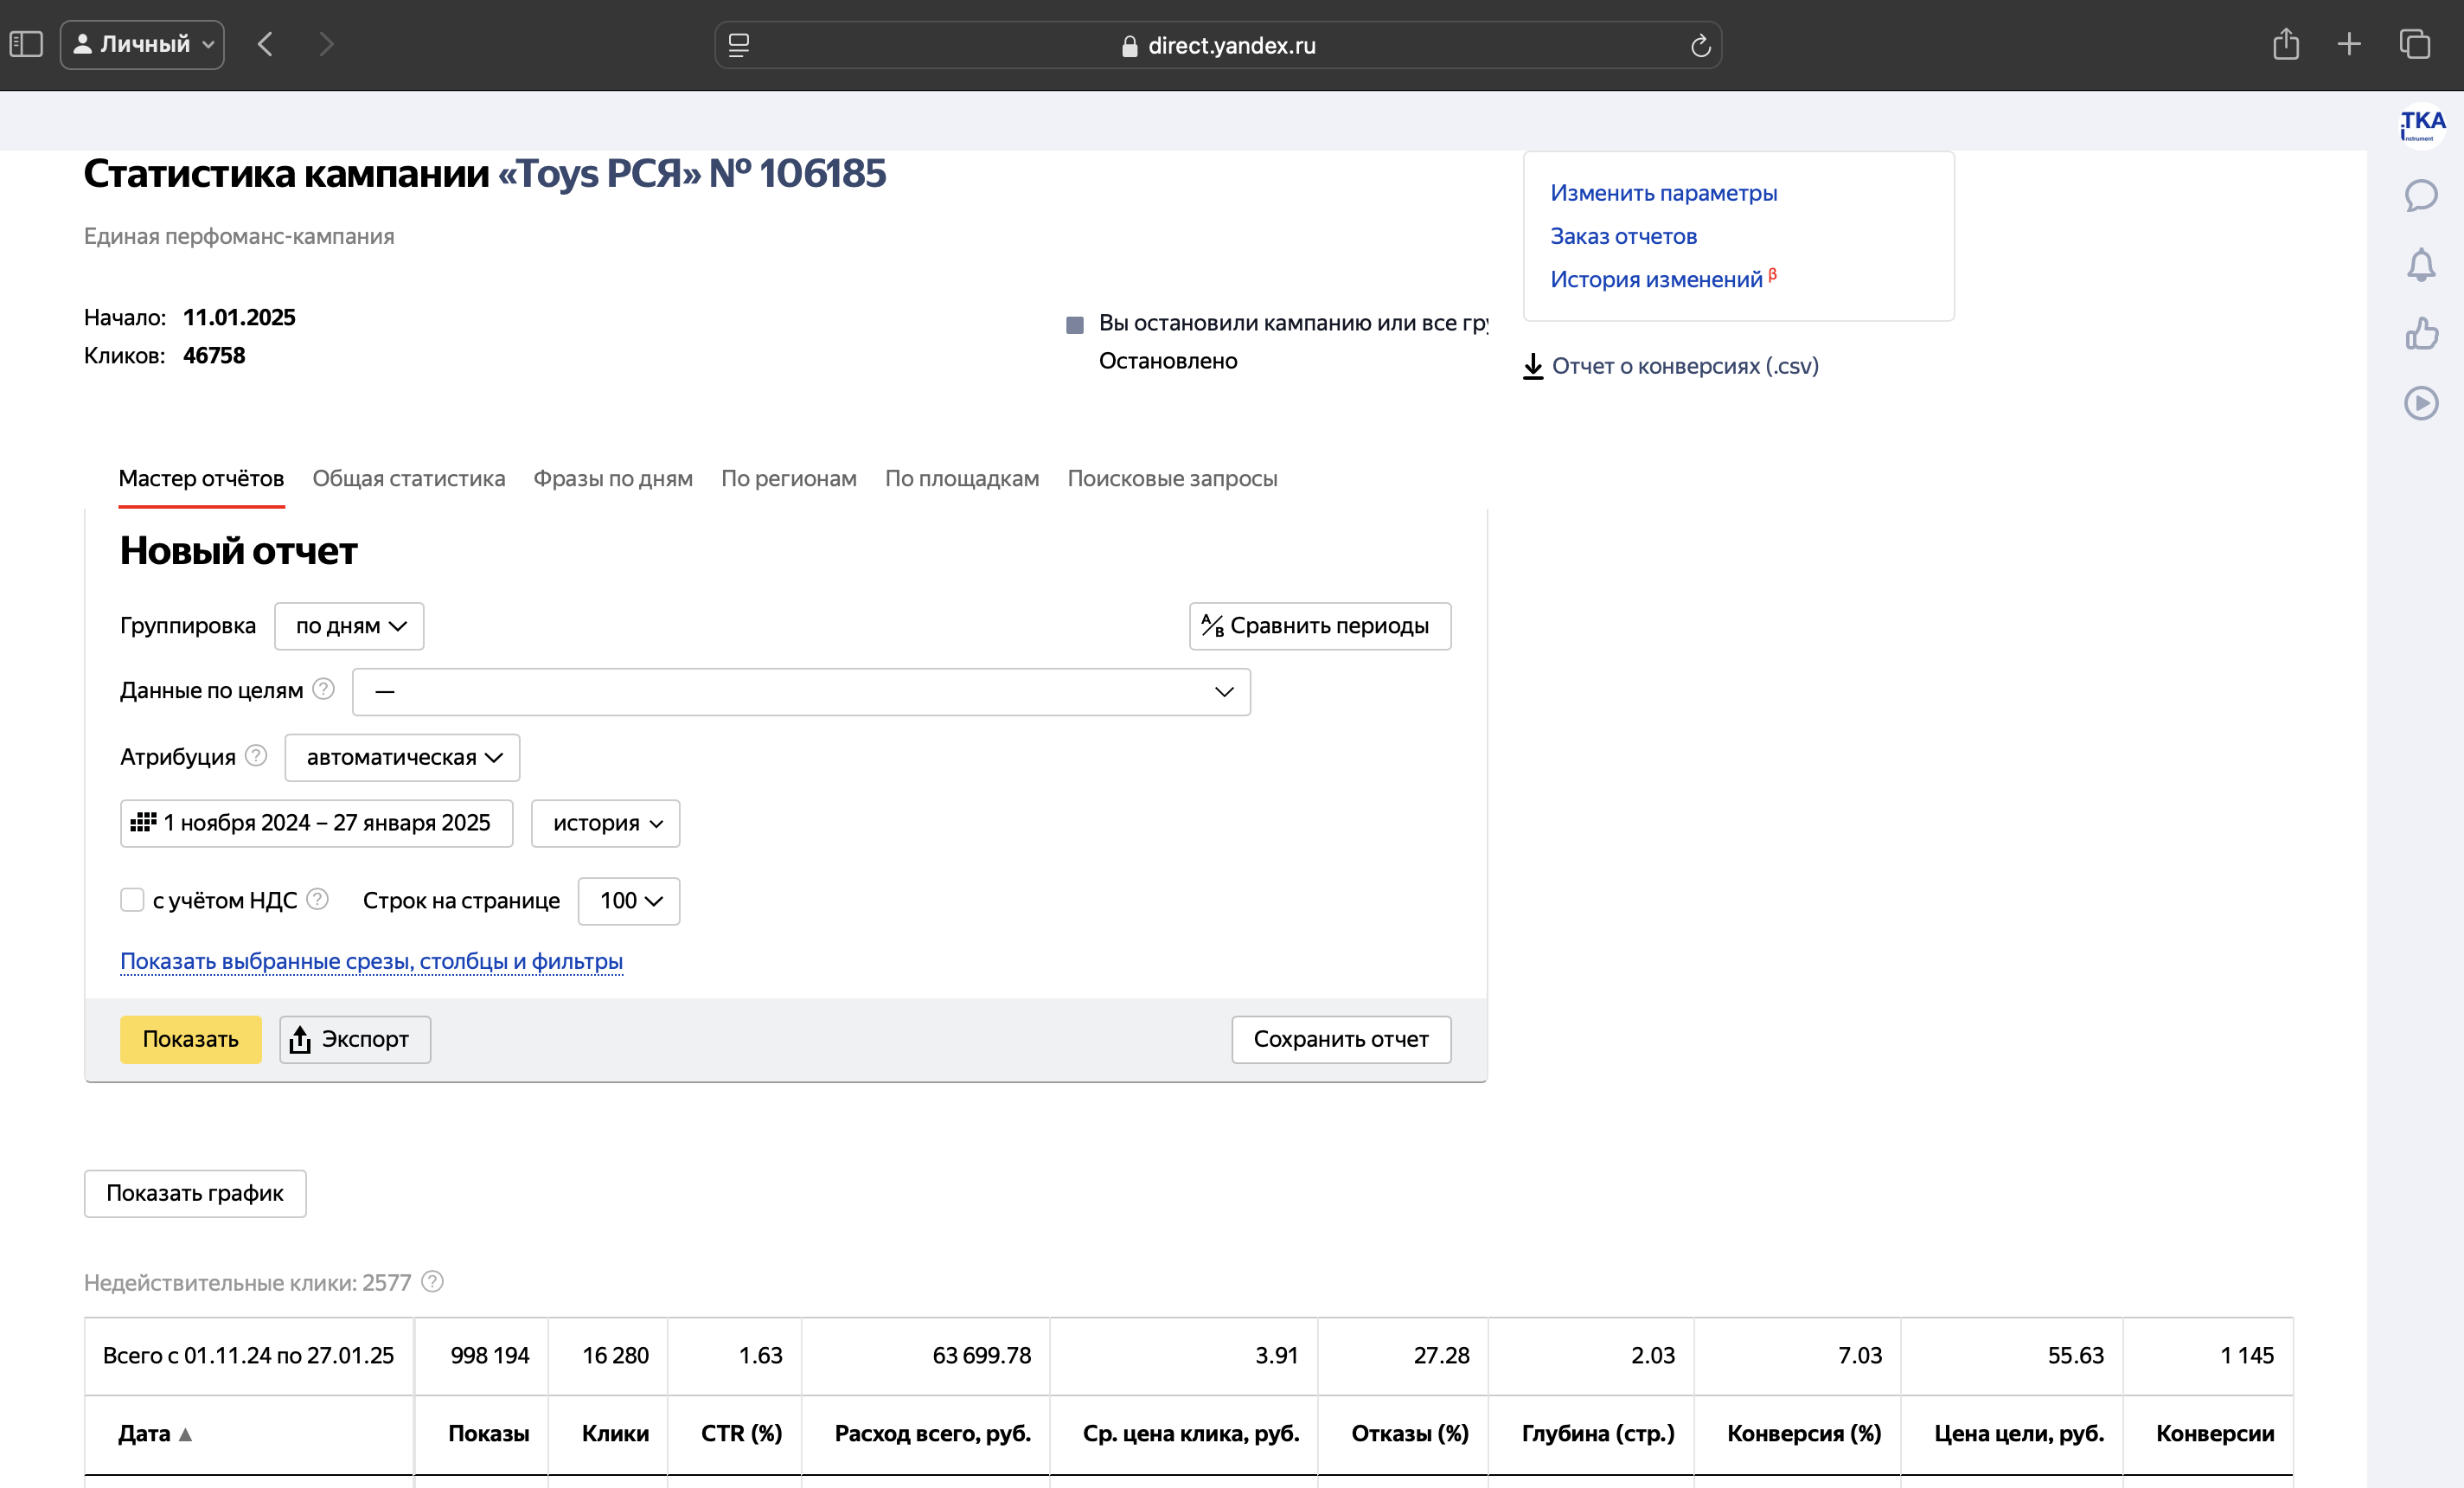Open the Данные по целям dropdown

click(800, 692)
